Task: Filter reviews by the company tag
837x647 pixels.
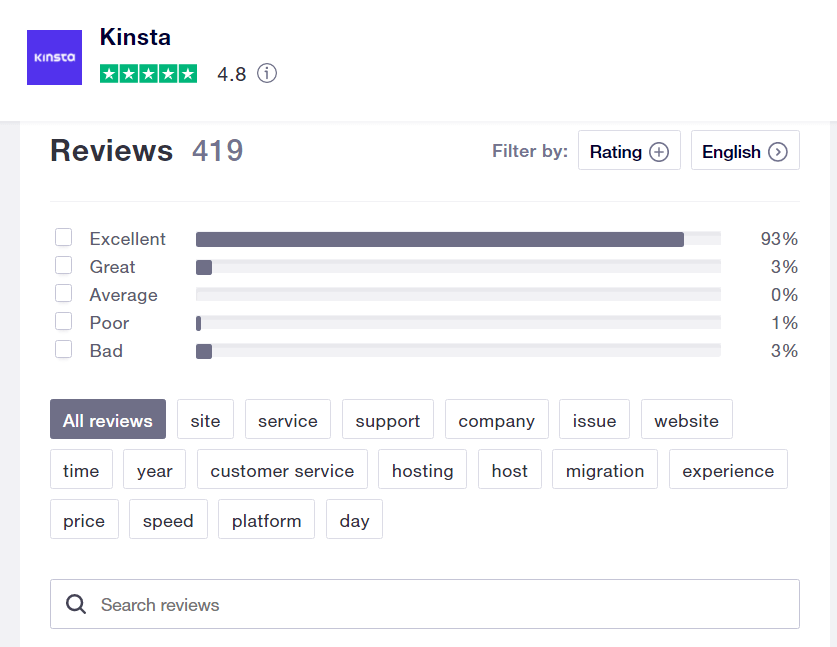Action: coord(496,420)
